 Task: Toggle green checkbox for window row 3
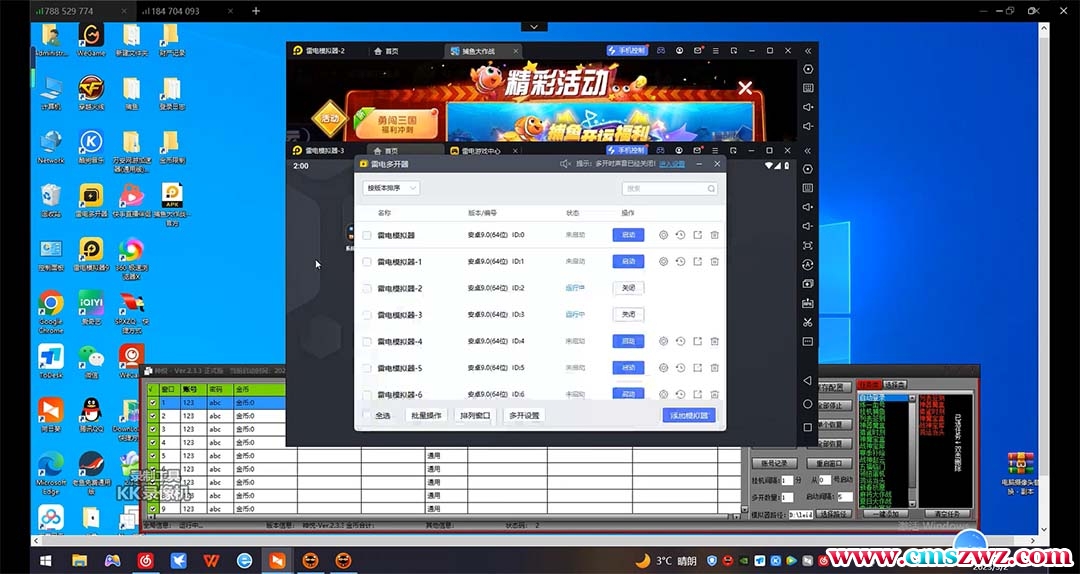(x=153, y=430)
